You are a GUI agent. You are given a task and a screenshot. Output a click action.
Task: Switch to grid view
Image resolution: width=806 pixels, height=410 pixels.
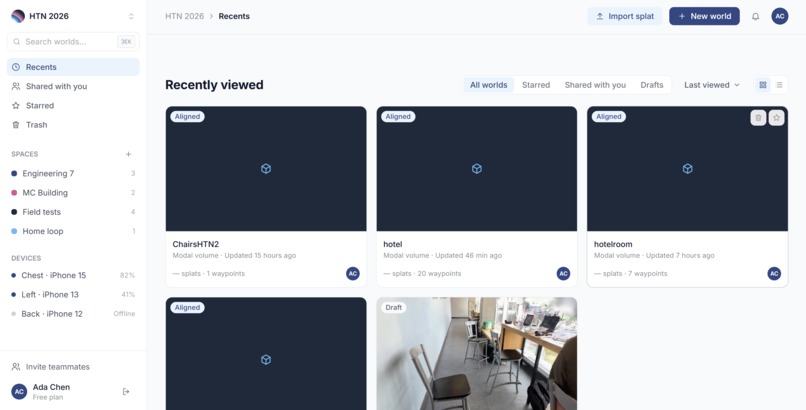(763, 85)
